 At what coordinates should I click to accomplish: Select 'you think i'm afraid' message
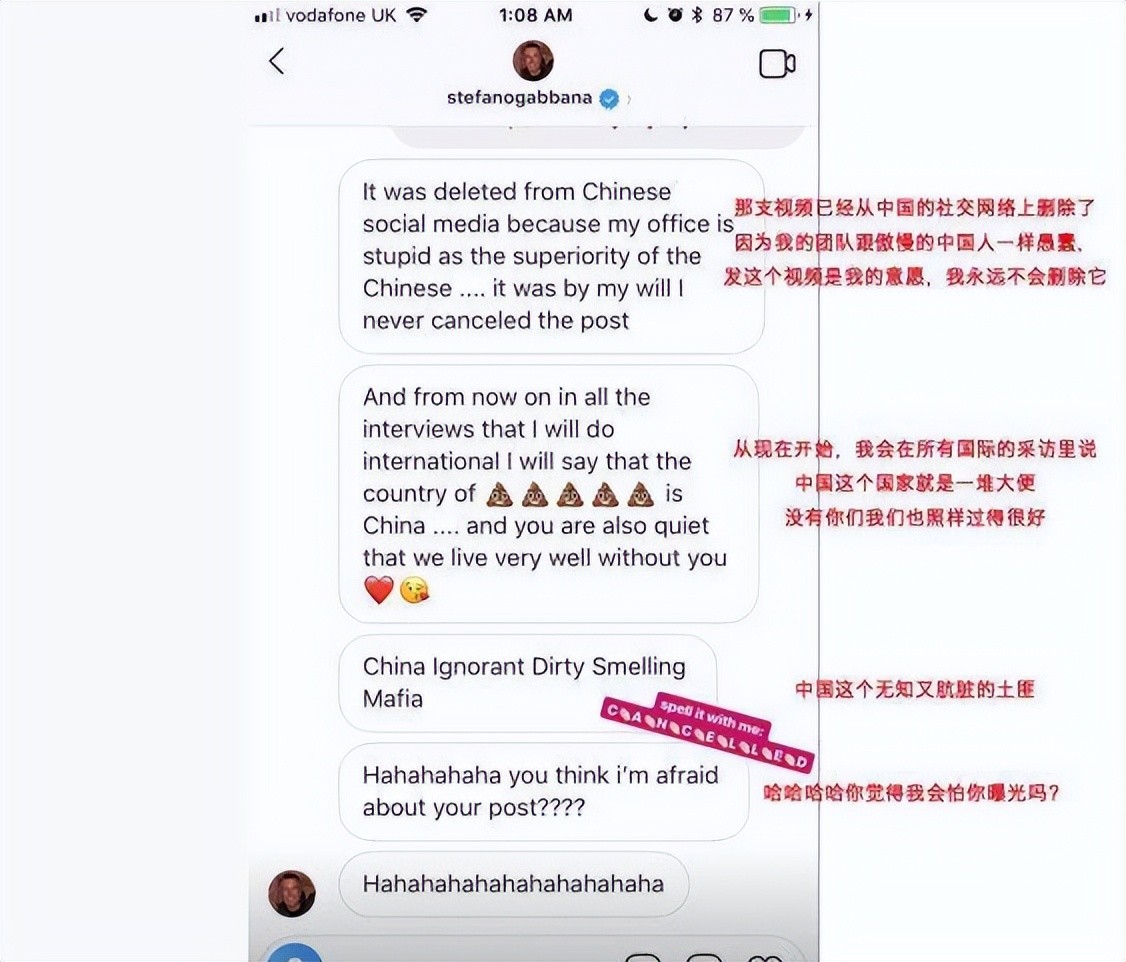tap(544, 791)
